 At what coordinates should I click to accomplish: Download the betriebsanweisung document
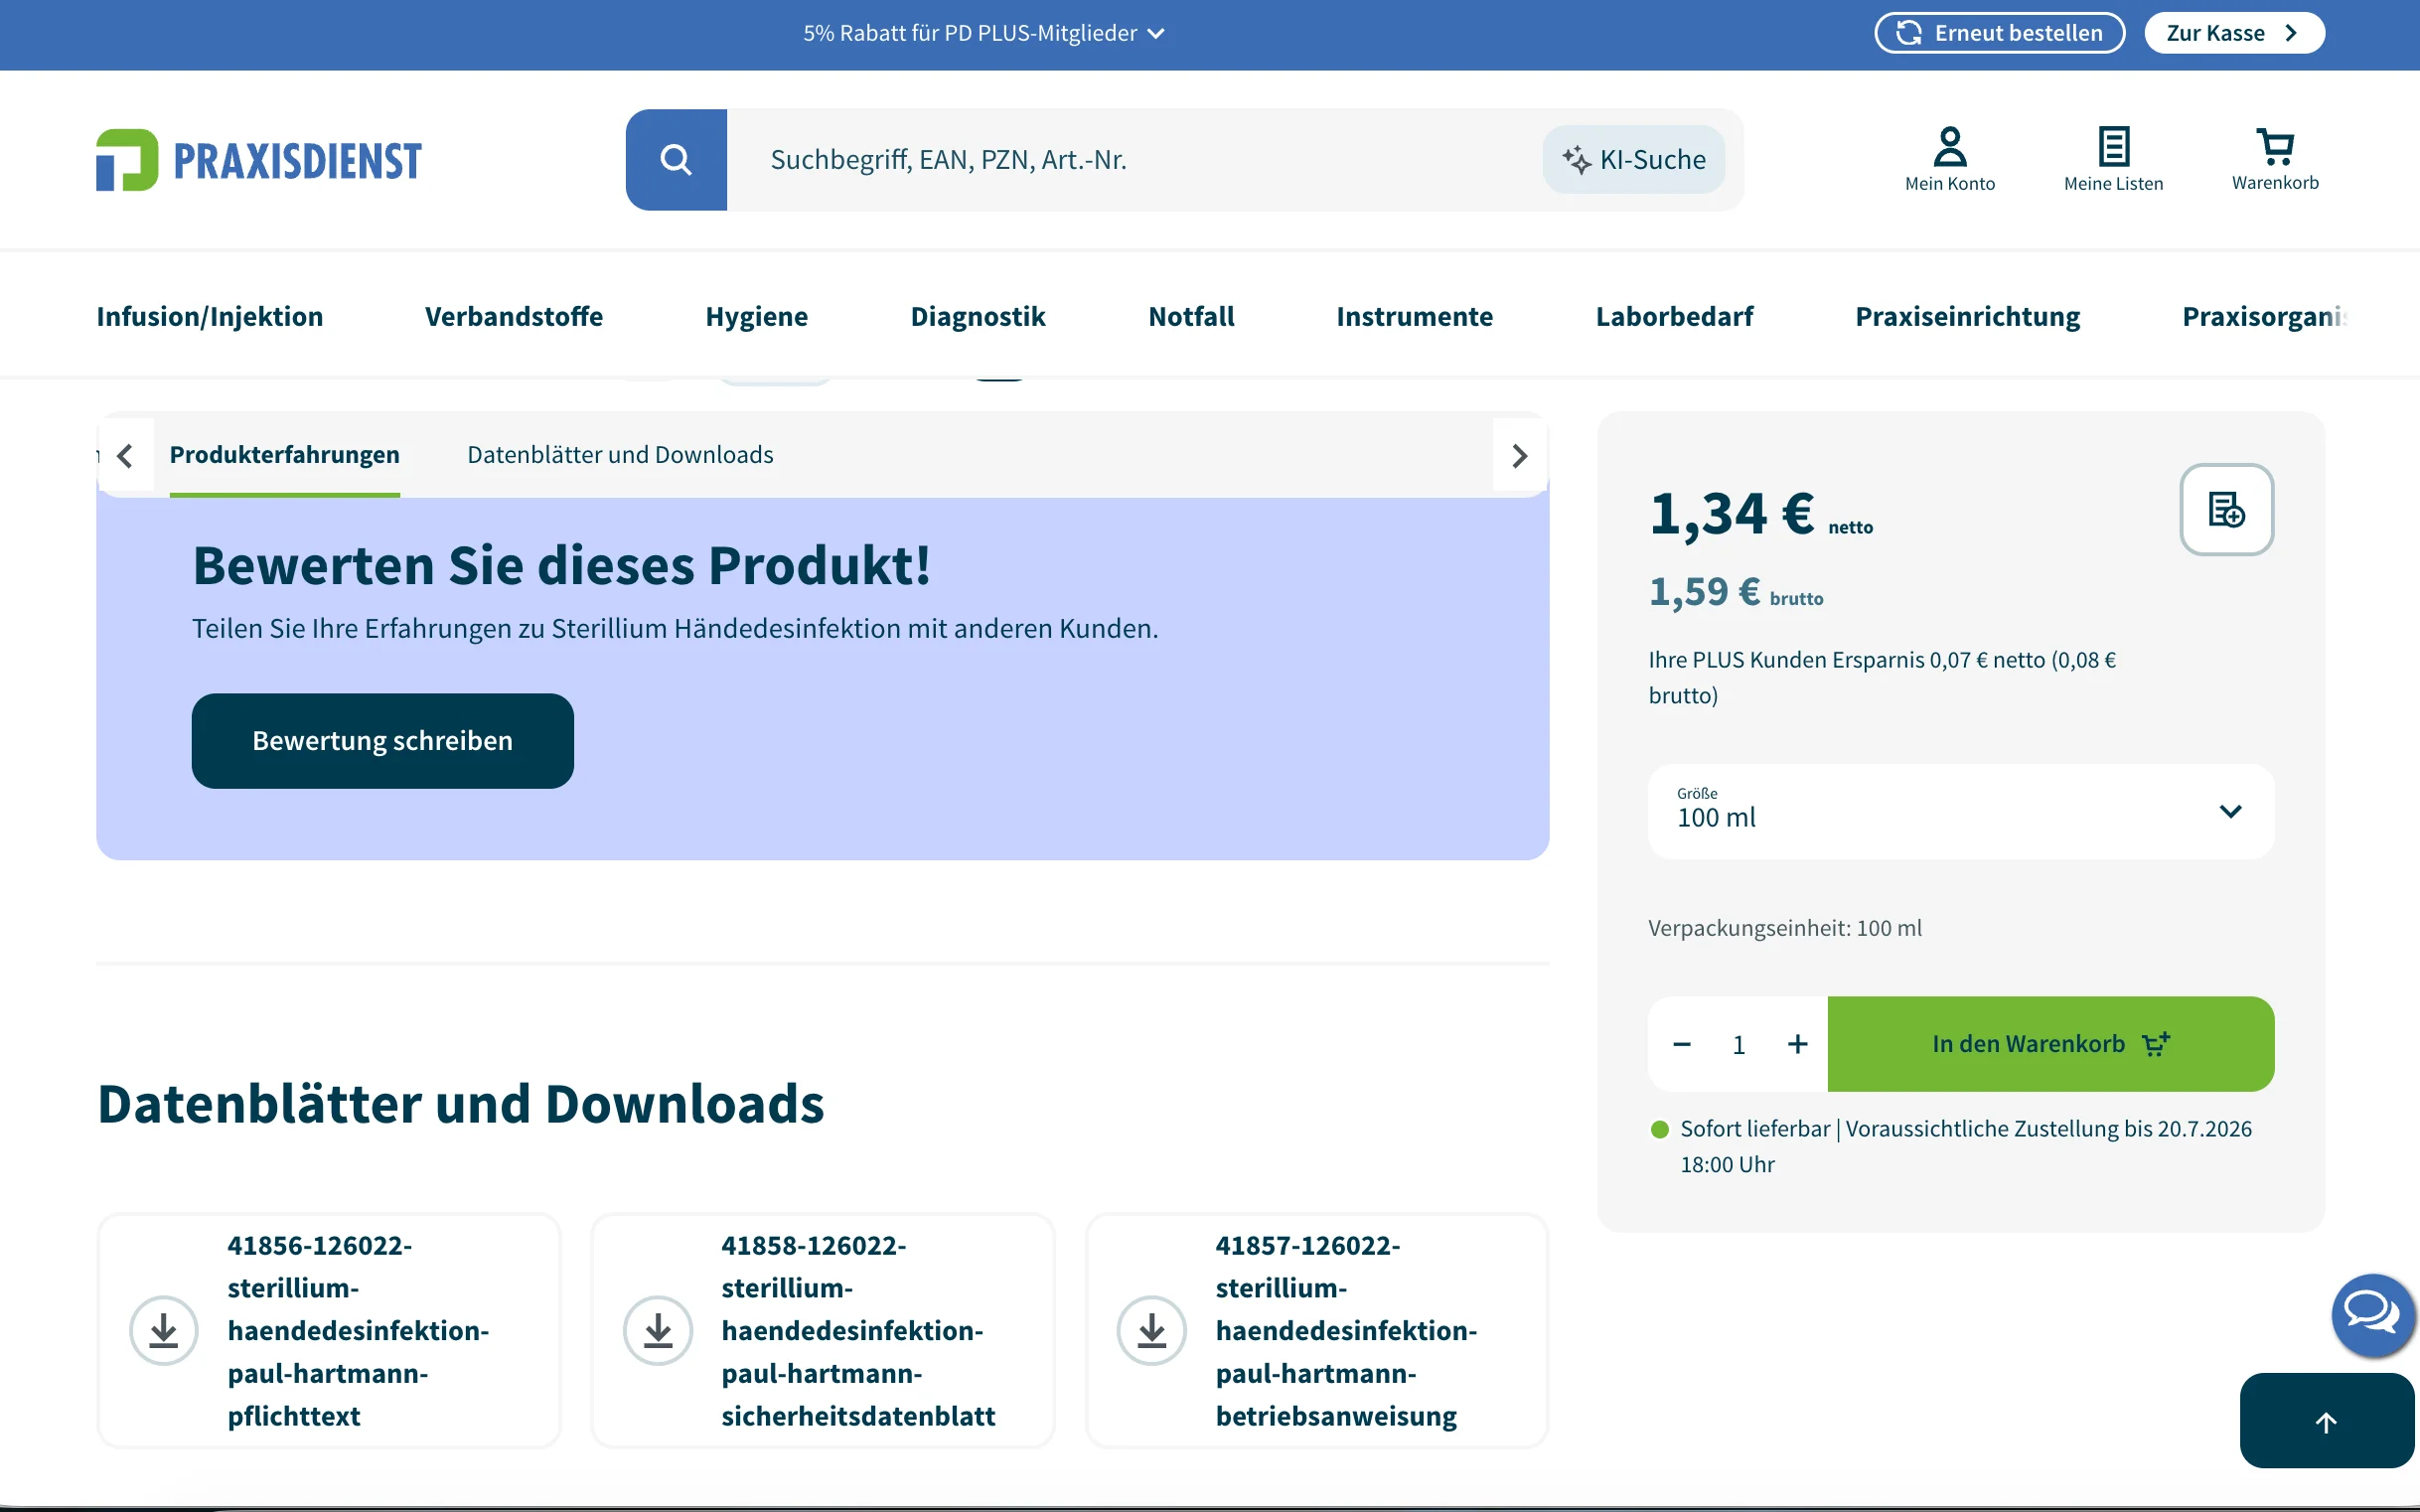(1152, 1330)
